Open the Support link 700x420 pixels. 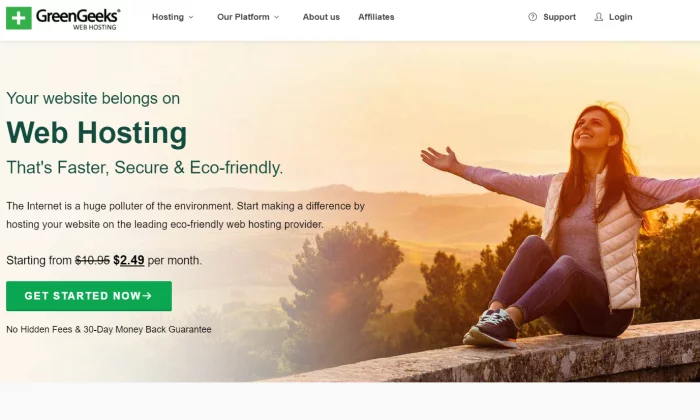click(552, 17)
